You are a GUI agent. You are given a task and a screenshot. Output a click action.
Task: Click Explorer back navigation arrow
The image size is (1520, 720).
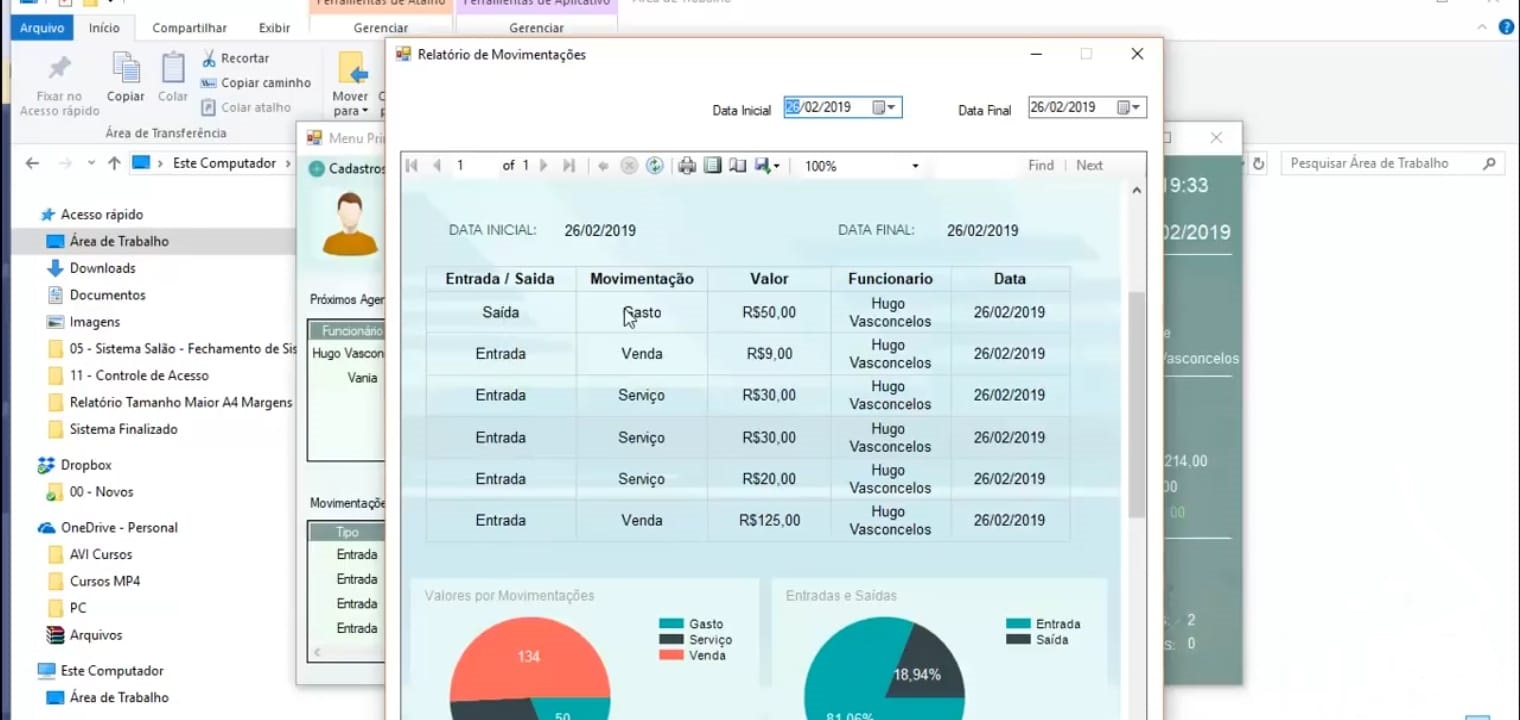click(x=32, y=163)
